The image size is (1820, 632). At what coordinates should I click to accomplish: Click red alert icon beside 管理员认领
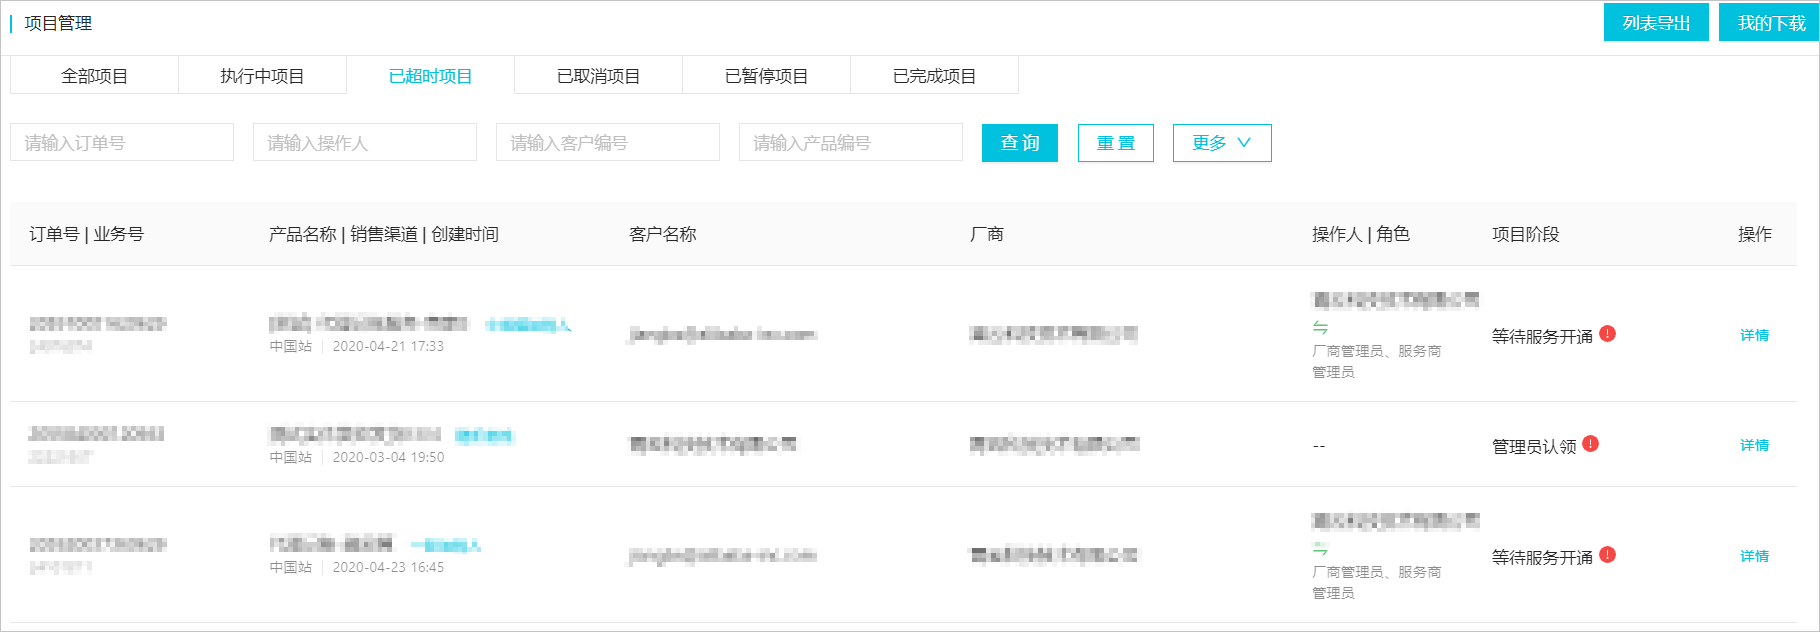1590,444
